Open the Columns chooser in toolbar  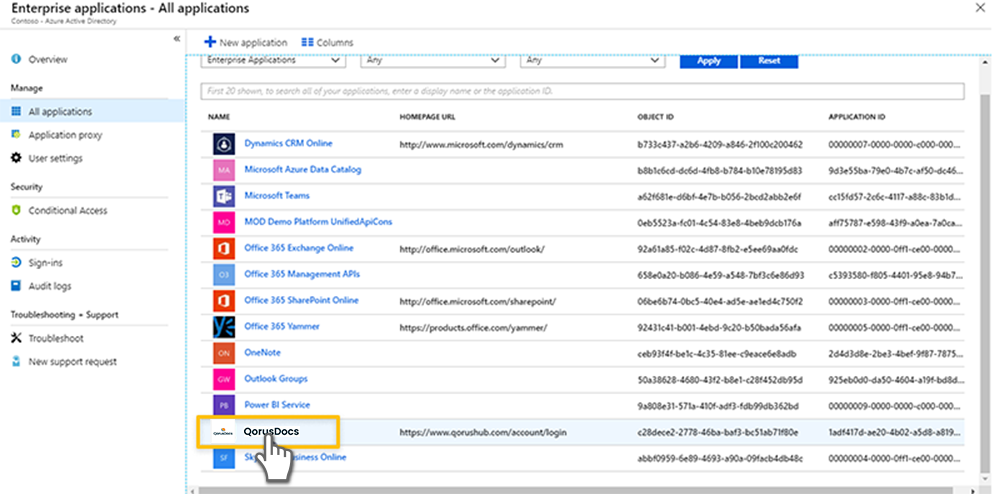click(x=327, y=42)
